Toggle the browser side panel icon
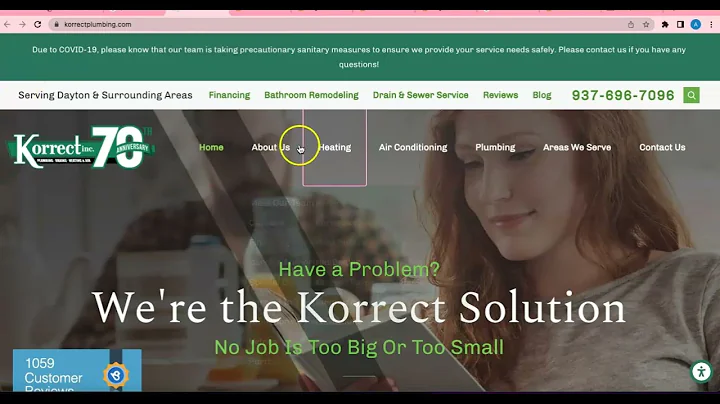 click(x=681, y=24)
